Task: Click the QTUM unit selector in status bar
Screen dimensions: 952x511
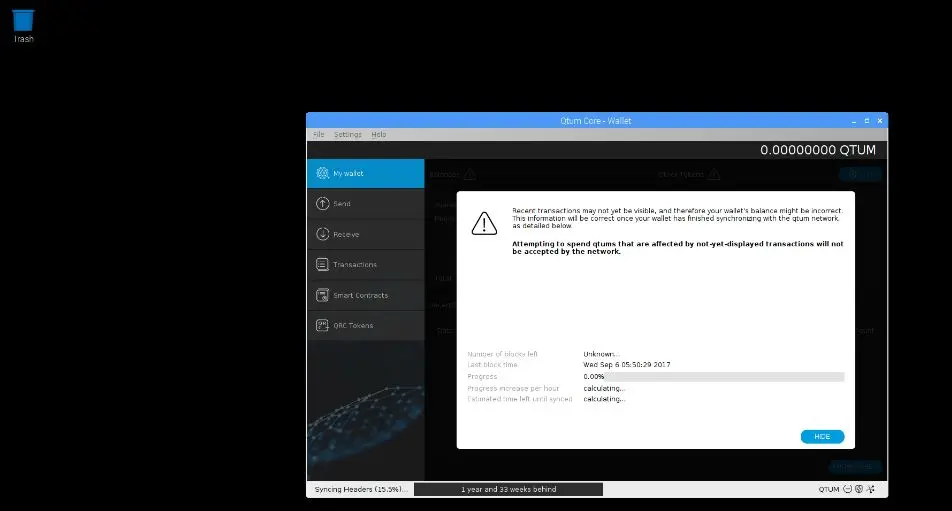Action: pyautogui.click(x=828, y=489)
